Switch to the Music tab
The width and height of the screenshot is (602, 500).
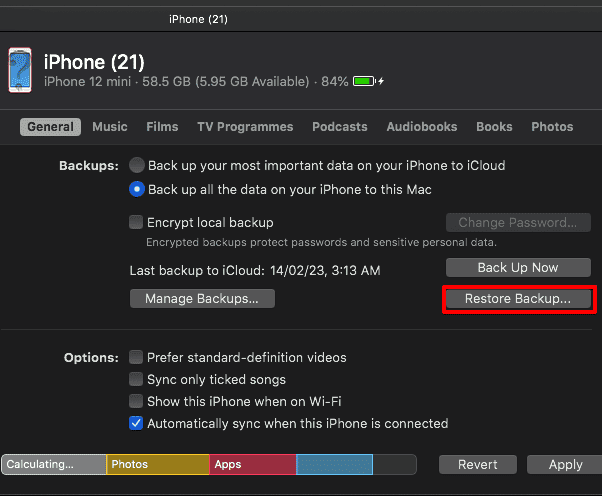110,127
